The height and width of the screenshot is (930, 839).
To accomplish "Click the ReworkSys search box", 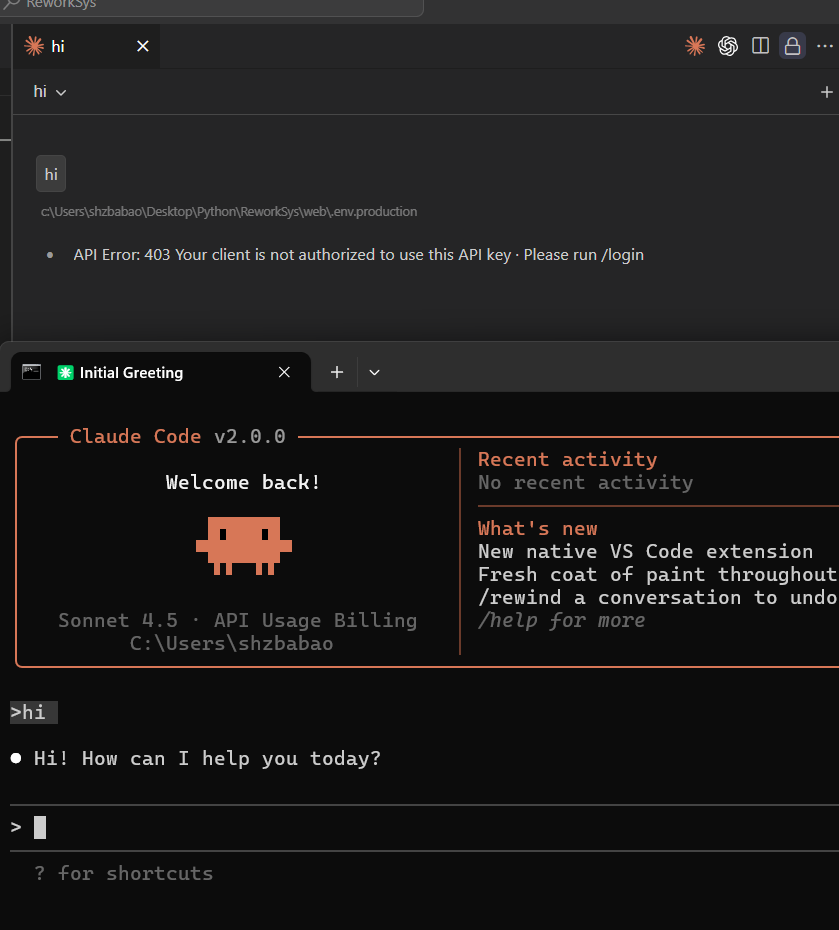I will pyautogui.click(x=211, y=6).
